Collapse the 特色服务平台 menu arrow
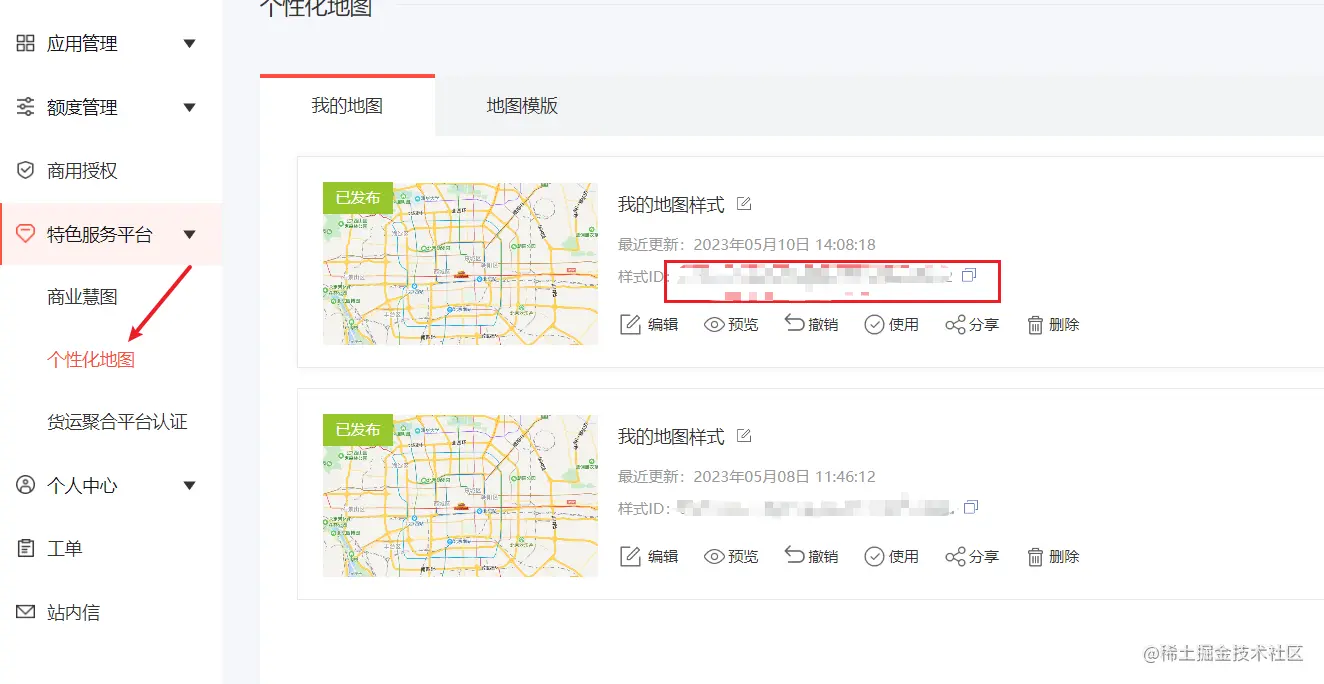1324x684 pixels. point(189,235)
